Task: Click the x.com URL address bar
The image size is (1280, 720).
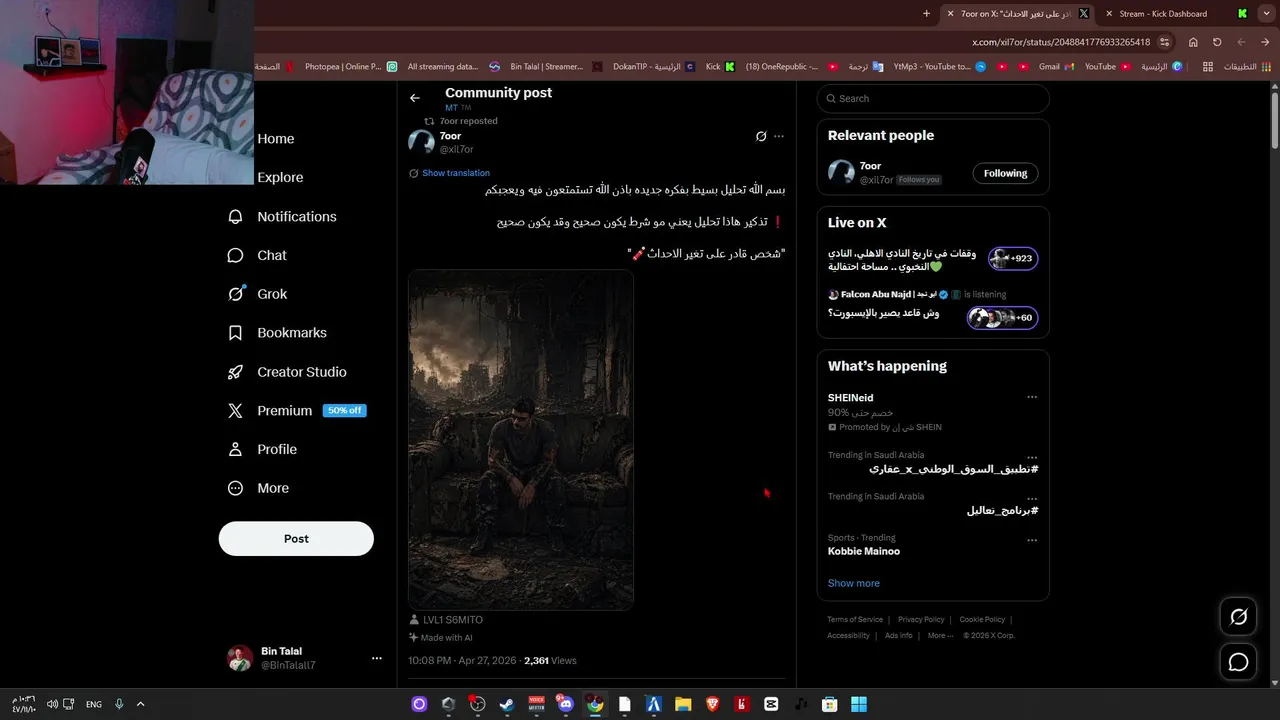Action: [1061, 43]
